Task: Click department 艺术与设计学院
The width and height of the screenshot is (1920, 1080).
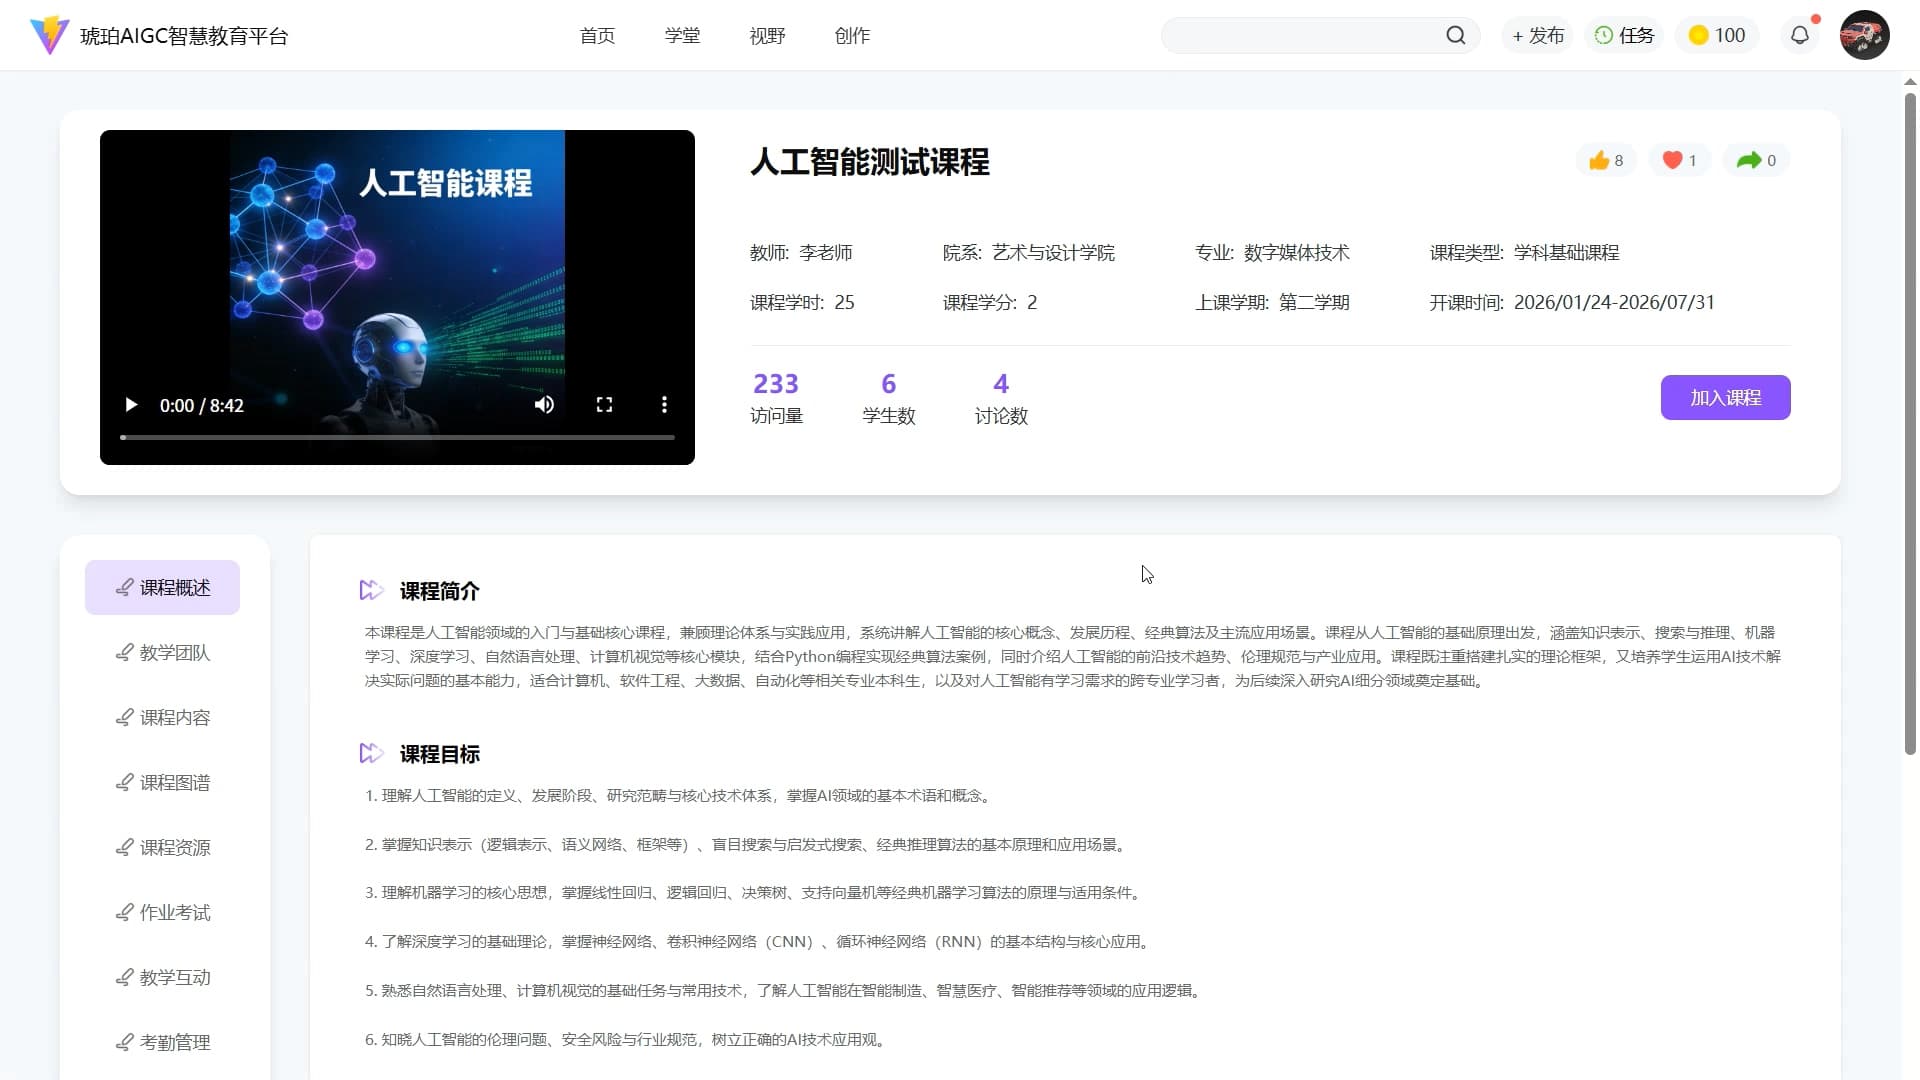Action: (x=1053, y=253)
